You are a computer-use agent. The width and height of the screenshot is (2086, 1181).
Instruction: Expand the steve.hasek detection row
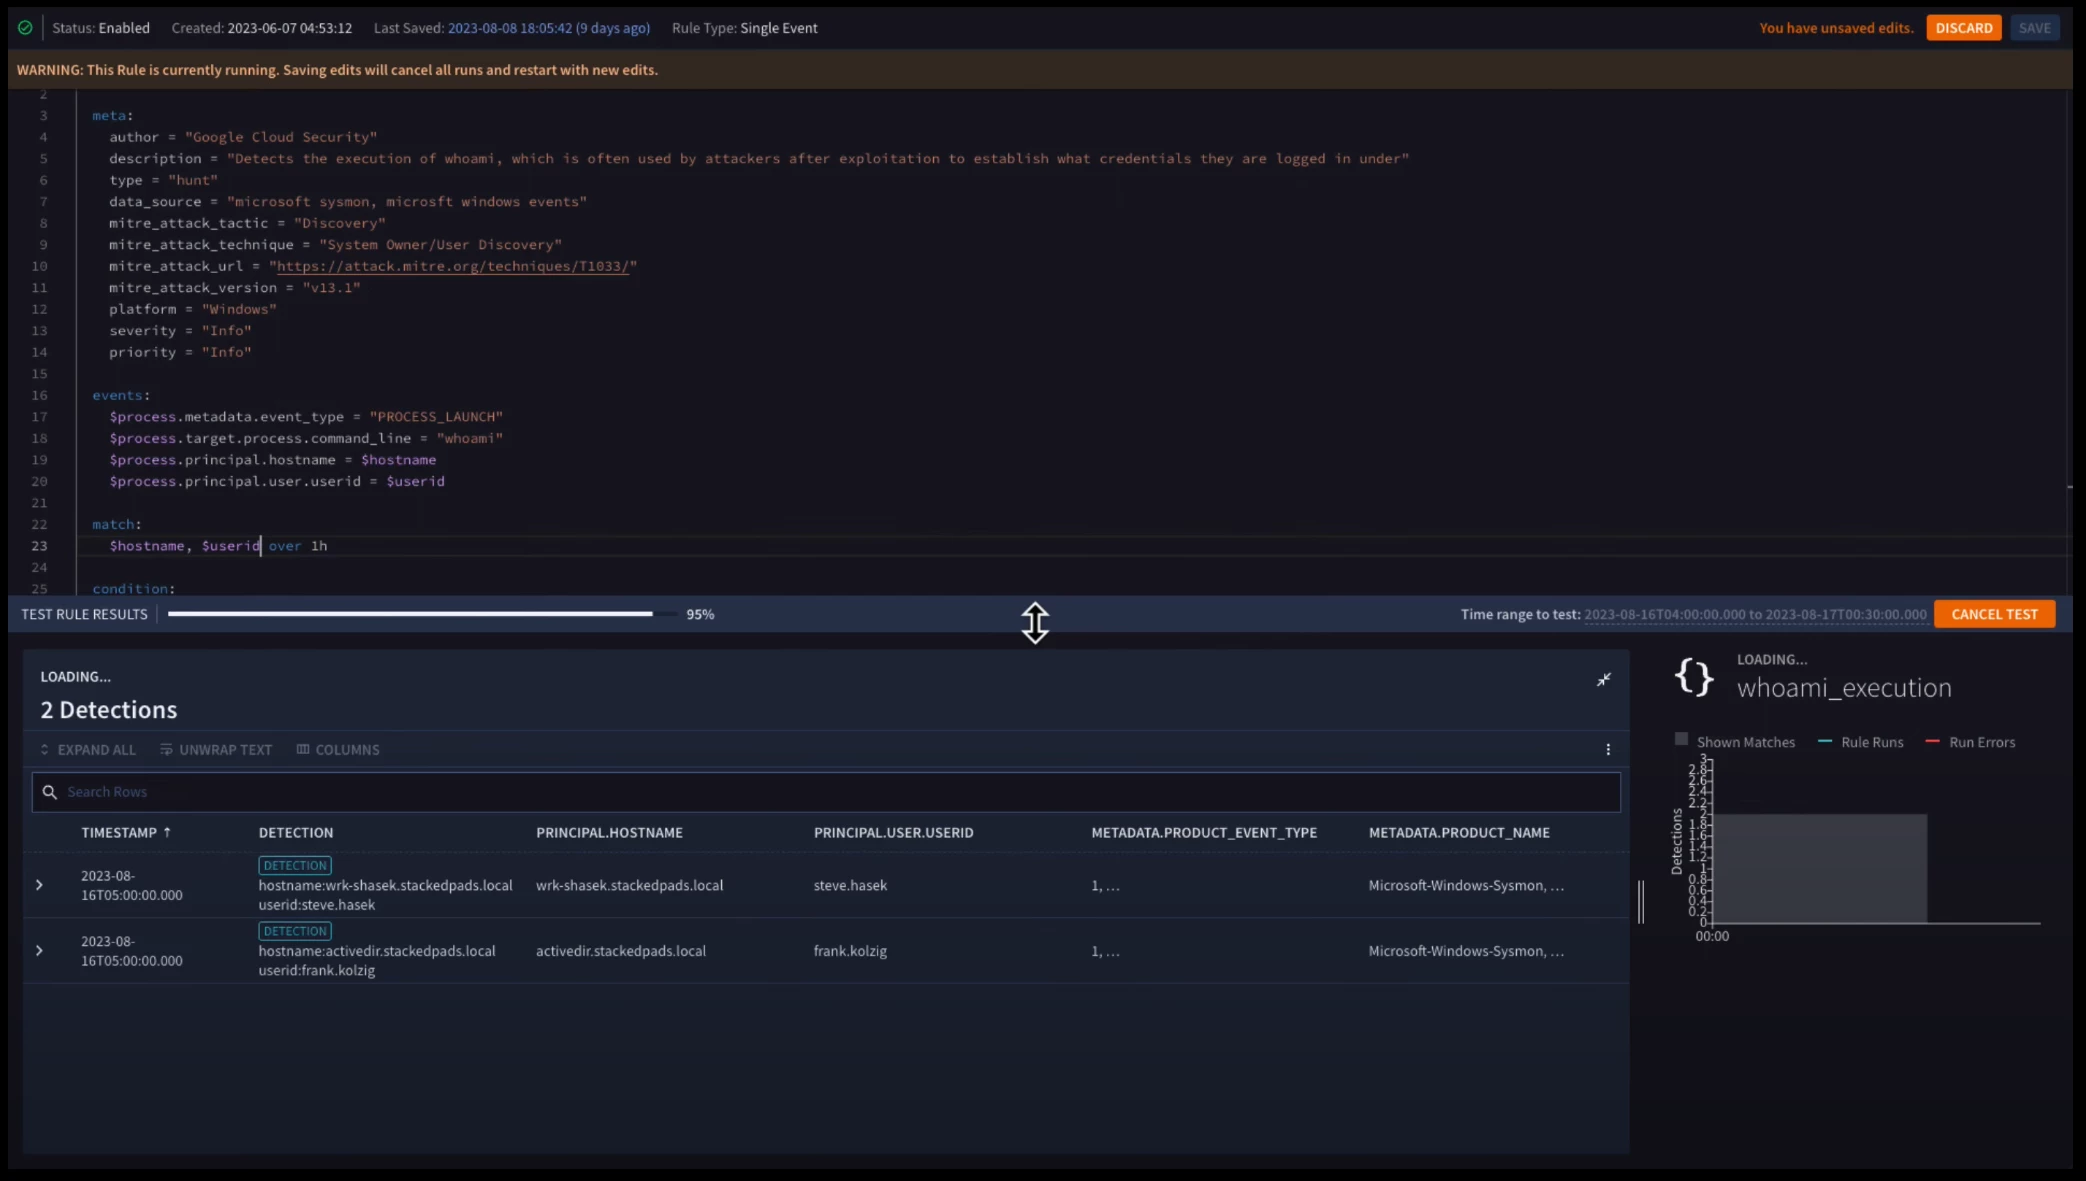[x=39, y=885]
